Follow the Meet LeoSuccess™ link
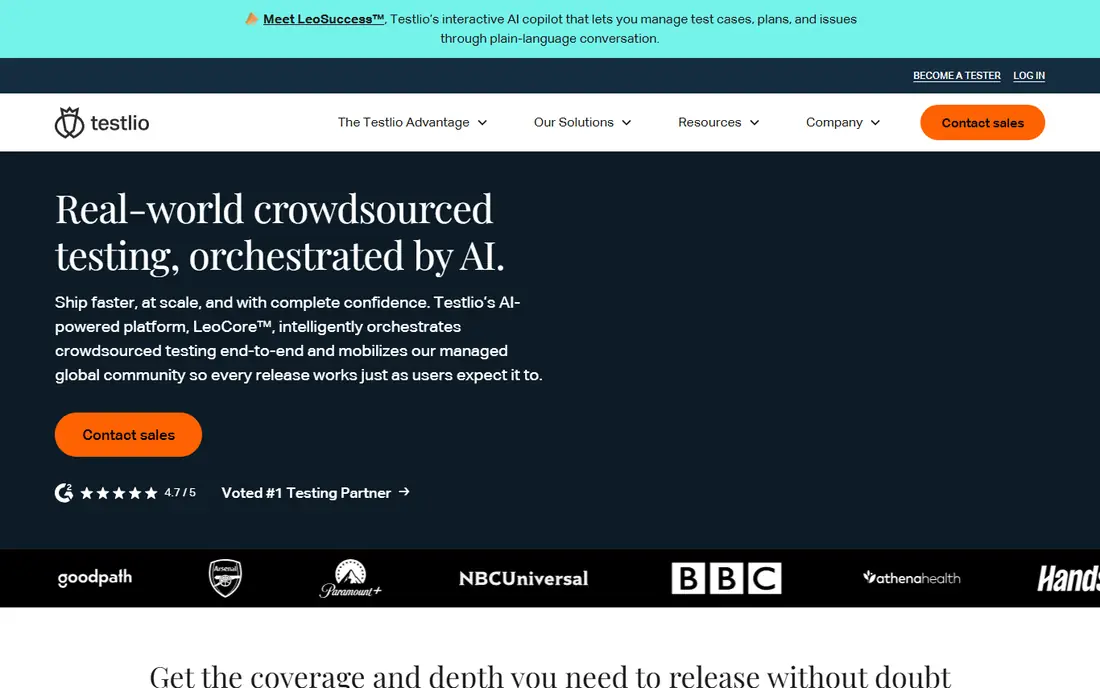Viewport: 1100px width, 688px height. pyautogui.click(x=323, y=19)
